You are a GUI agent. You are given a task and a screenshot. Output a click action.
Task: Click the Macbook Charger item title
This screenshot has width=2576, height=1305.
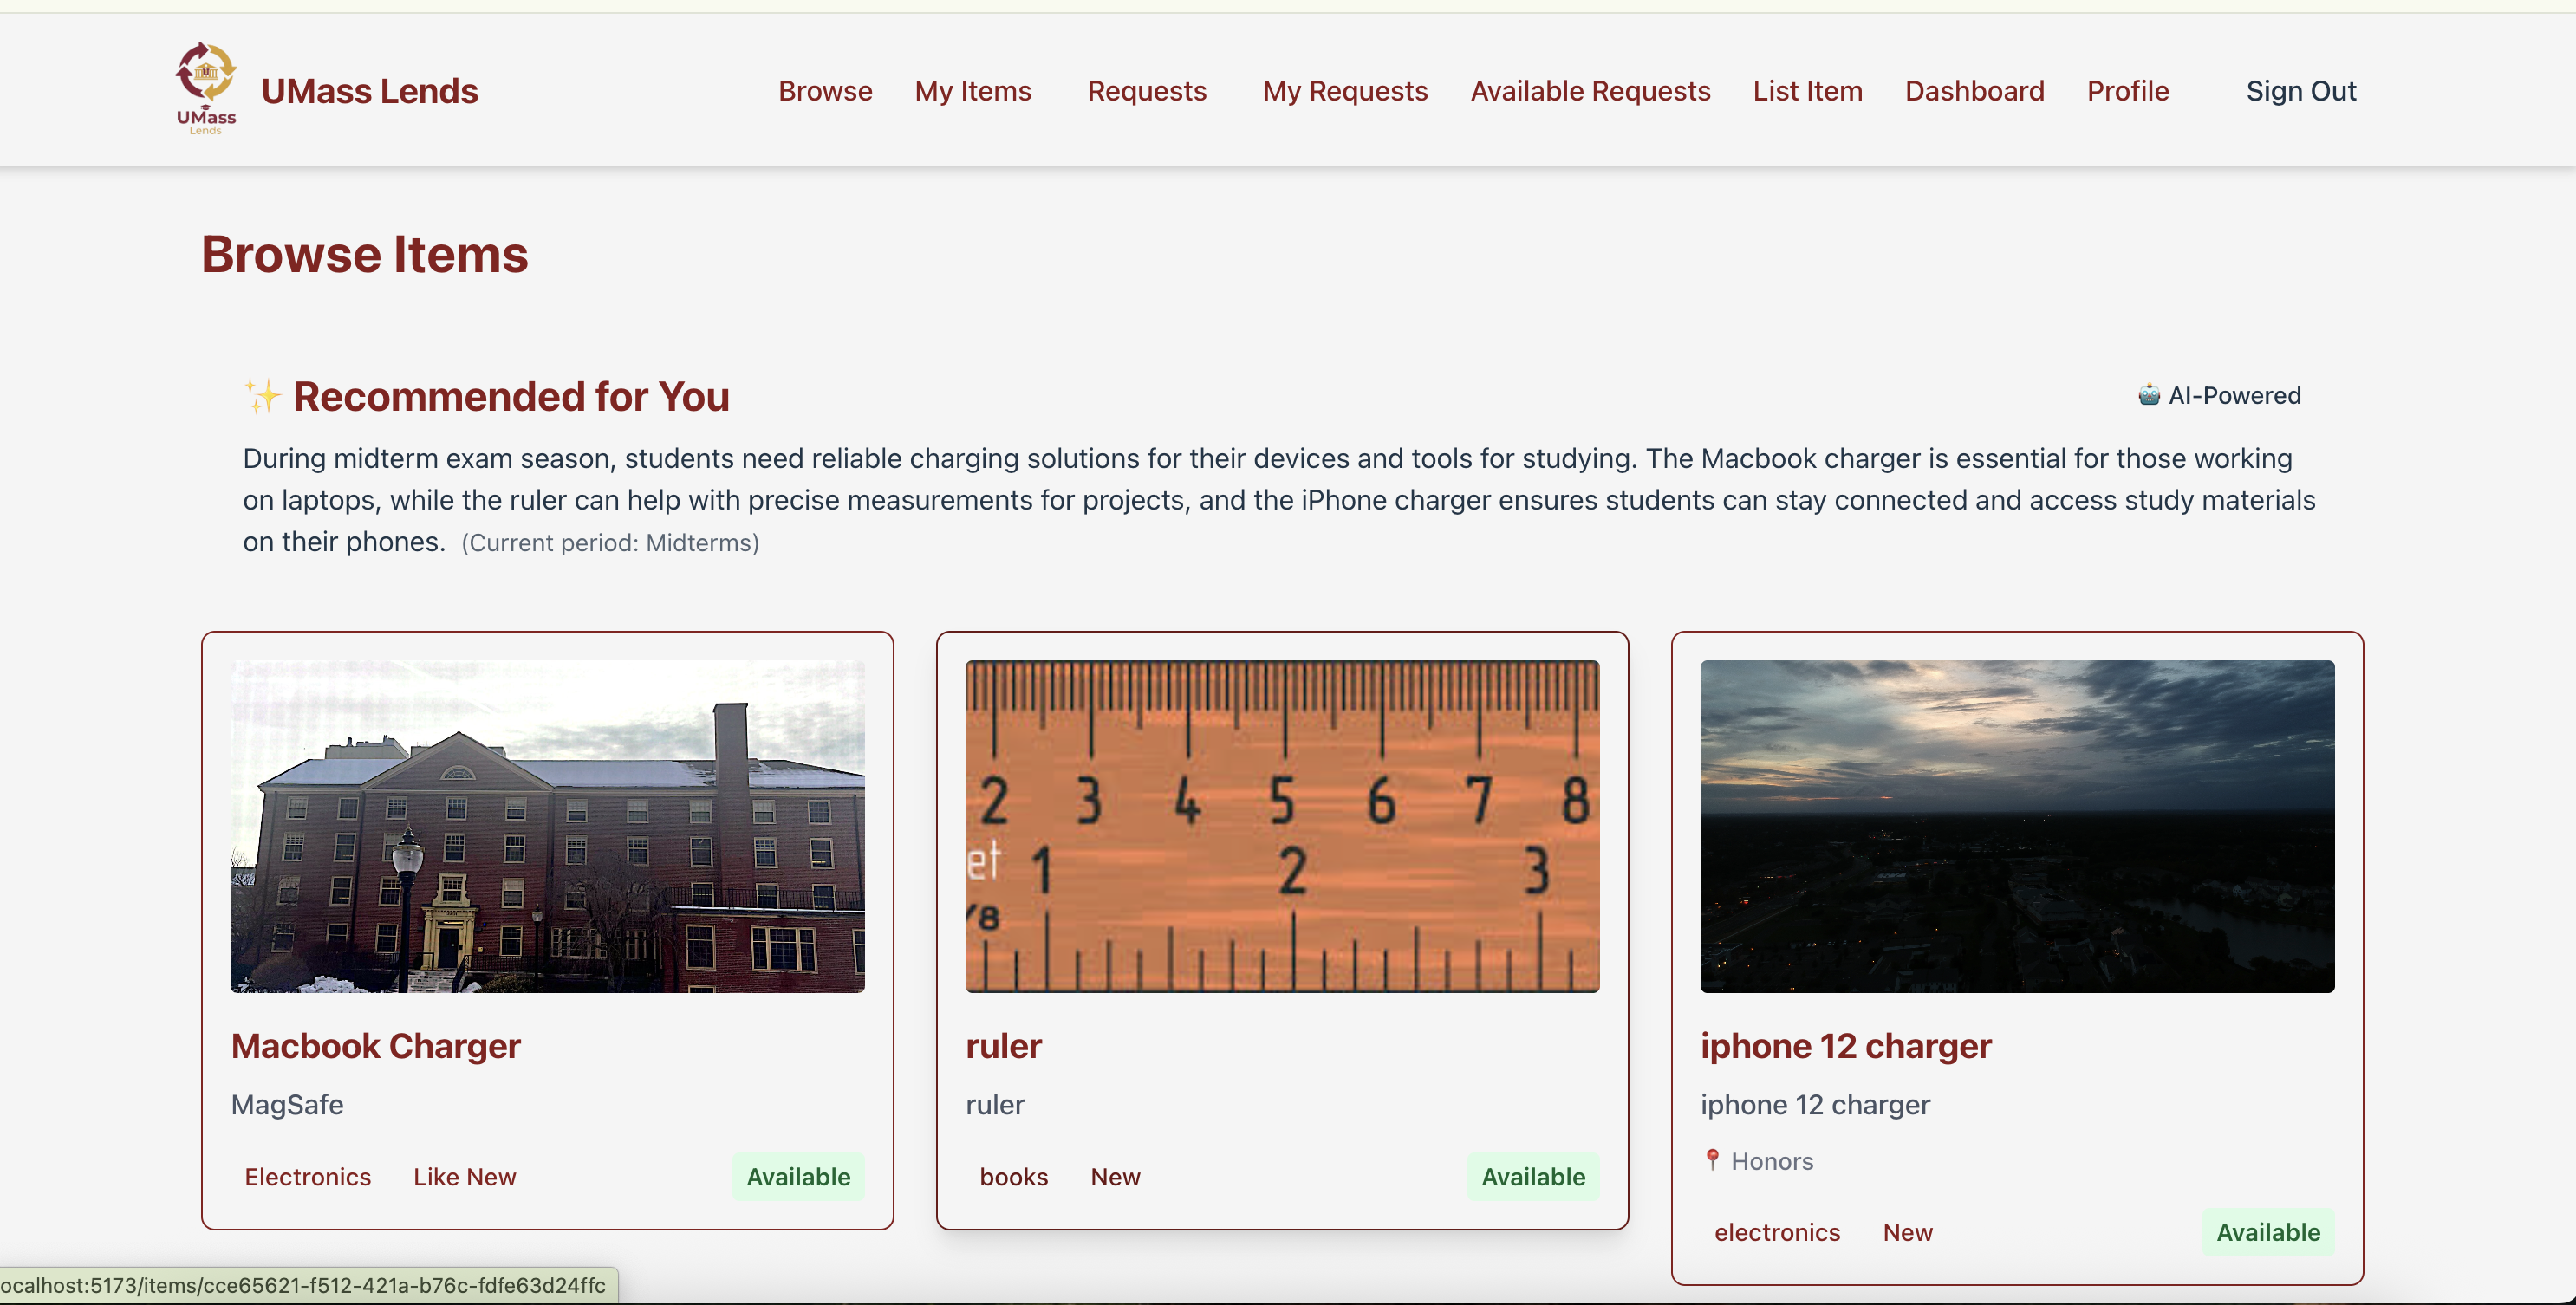375,1046
